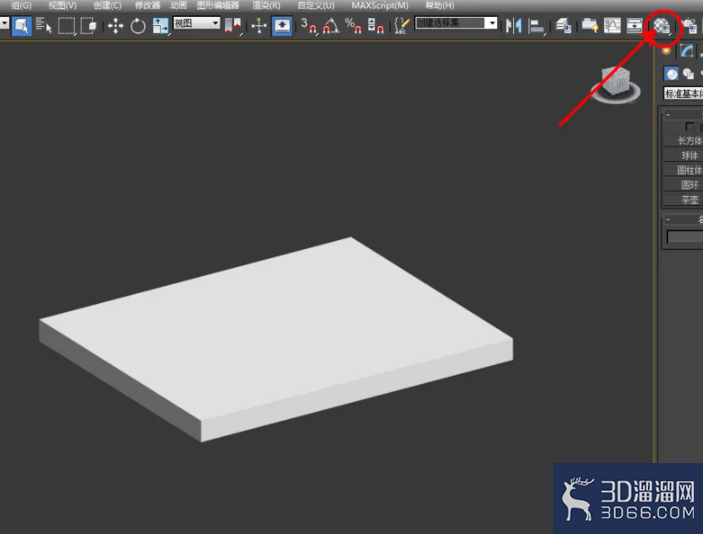The image size is (703, 534).
Task: Click Use Pivot Point Center icon
Action: click(x=233, y=26)
